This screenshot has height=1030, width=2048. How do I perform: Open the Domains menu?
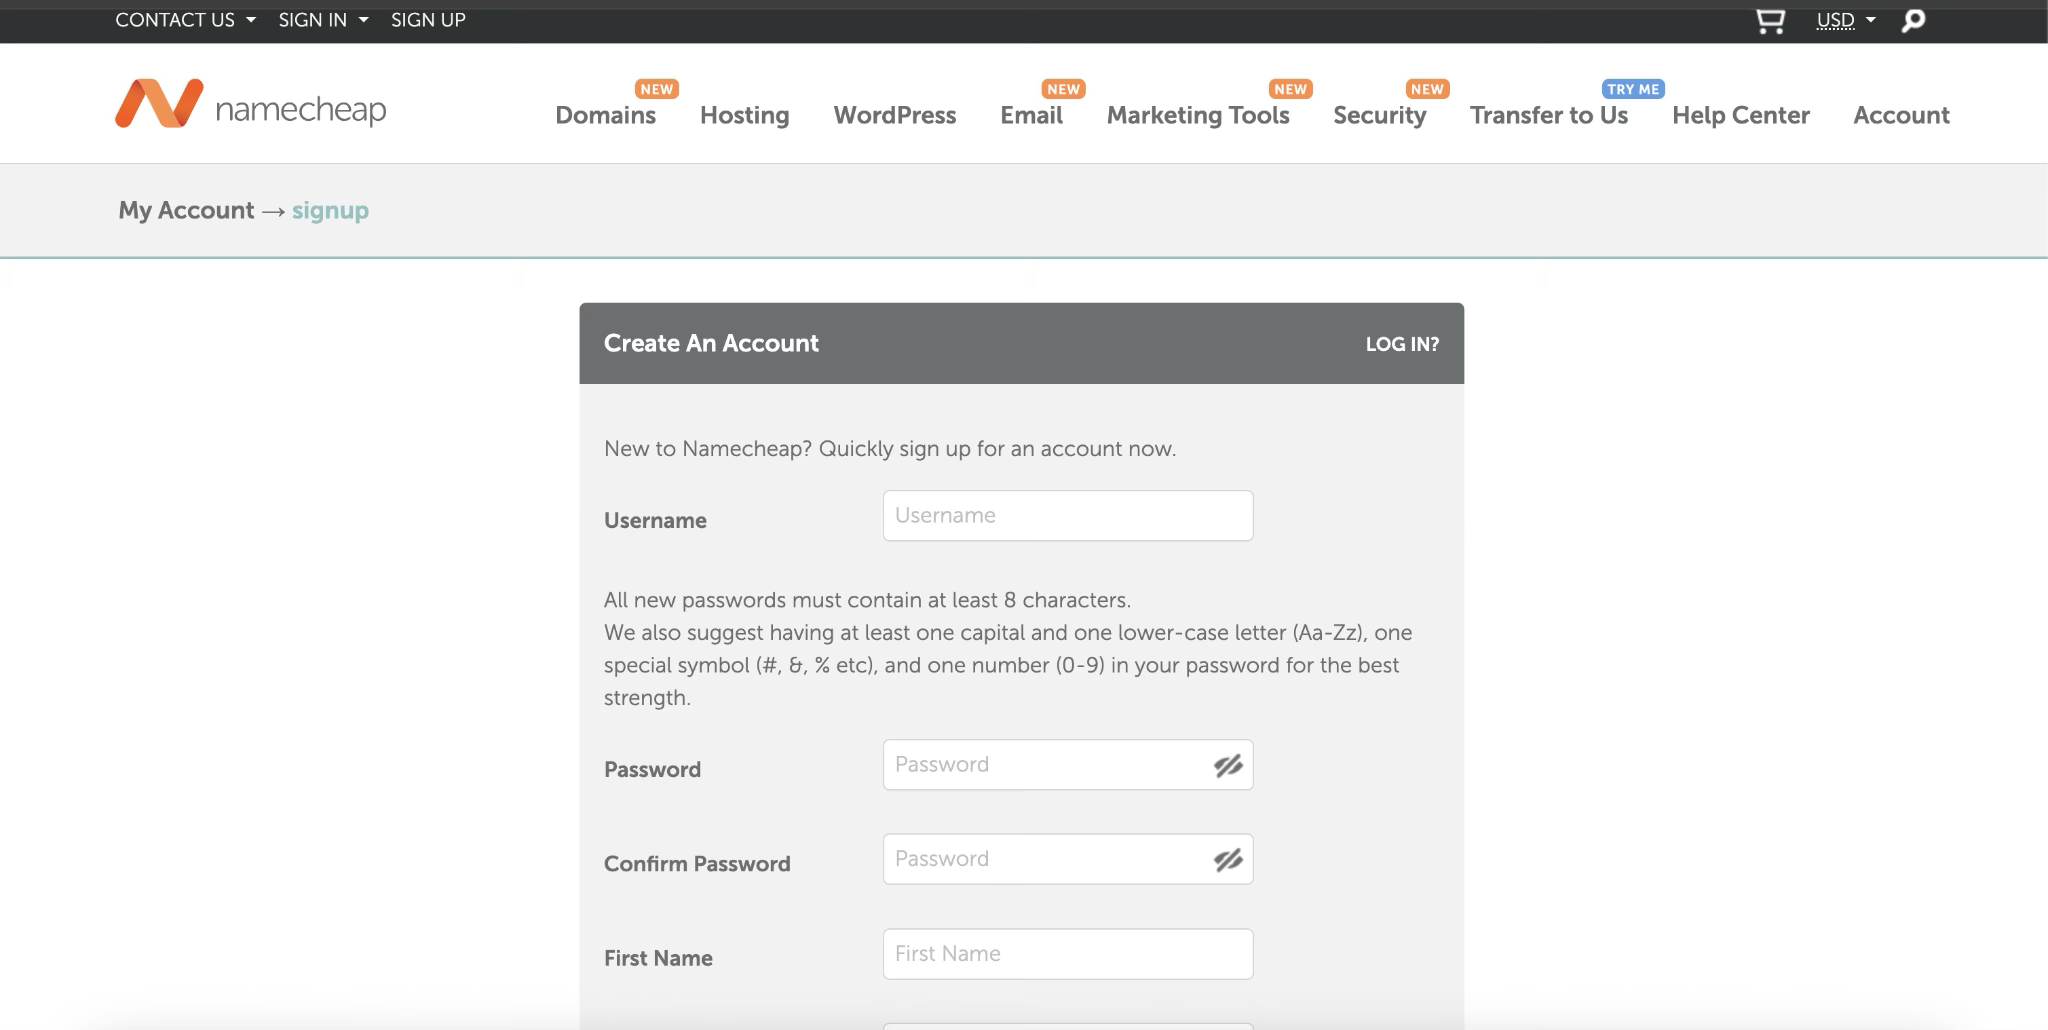tap(605, 116)
